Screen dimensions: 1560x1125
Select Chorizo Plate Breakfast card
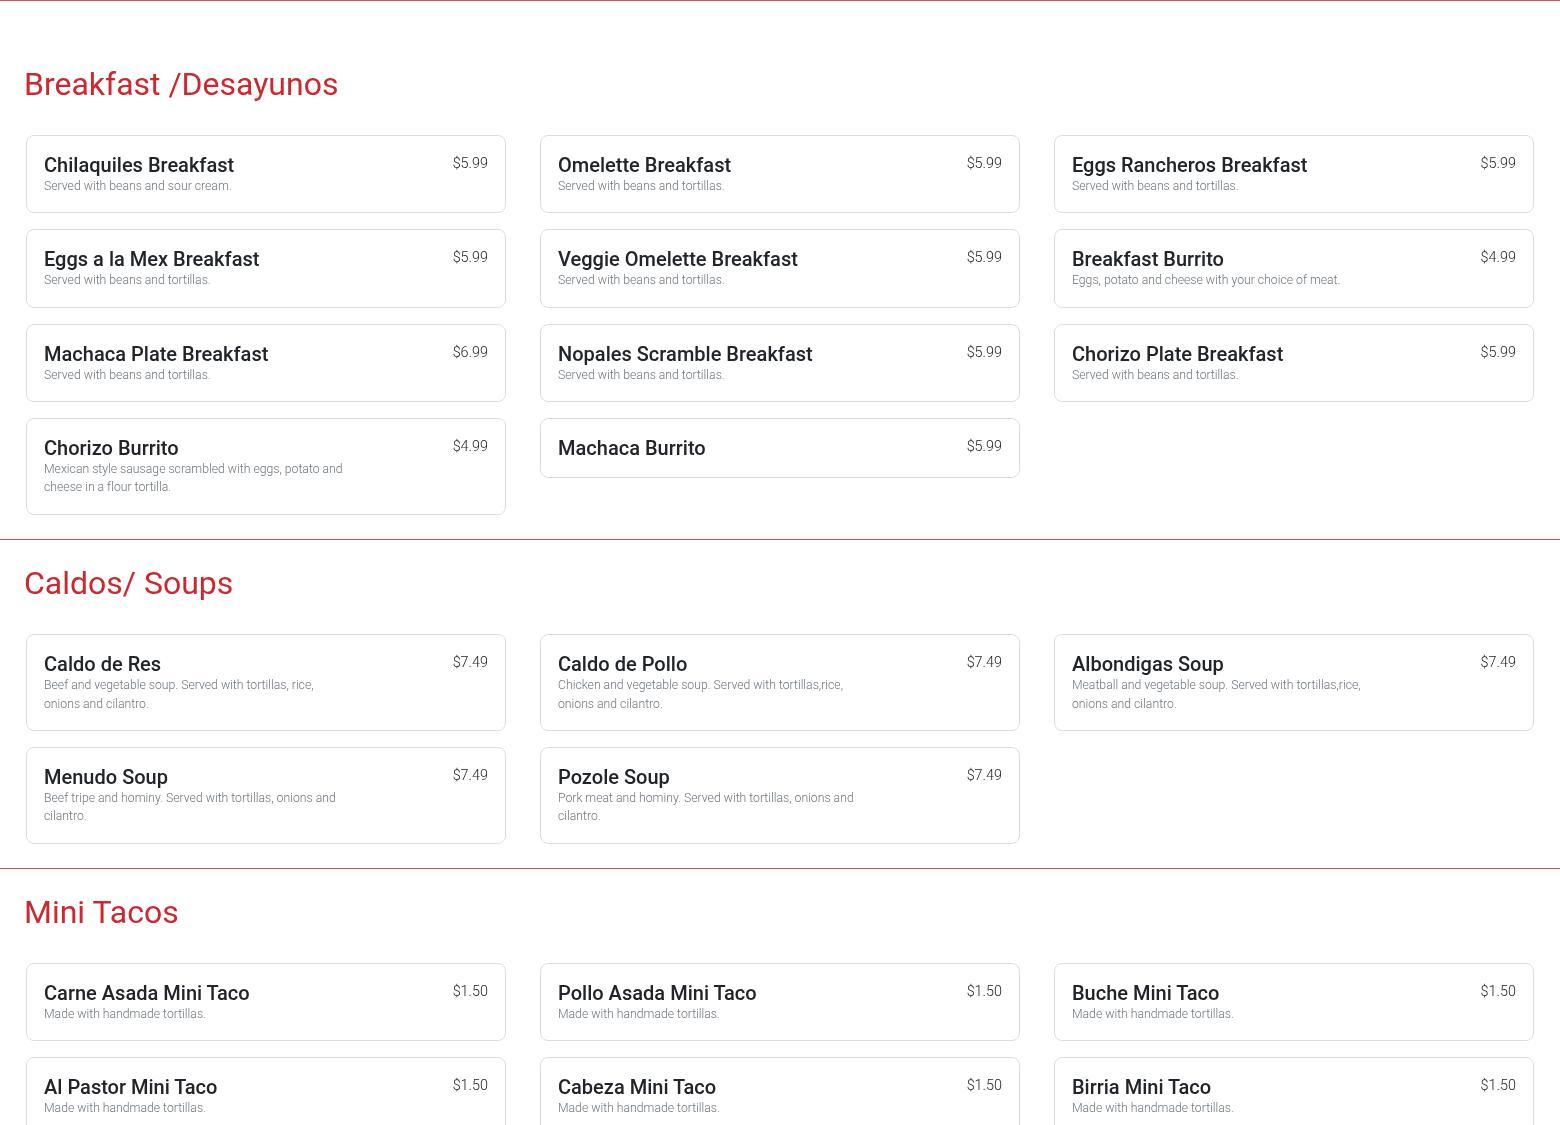point(1293,363)
